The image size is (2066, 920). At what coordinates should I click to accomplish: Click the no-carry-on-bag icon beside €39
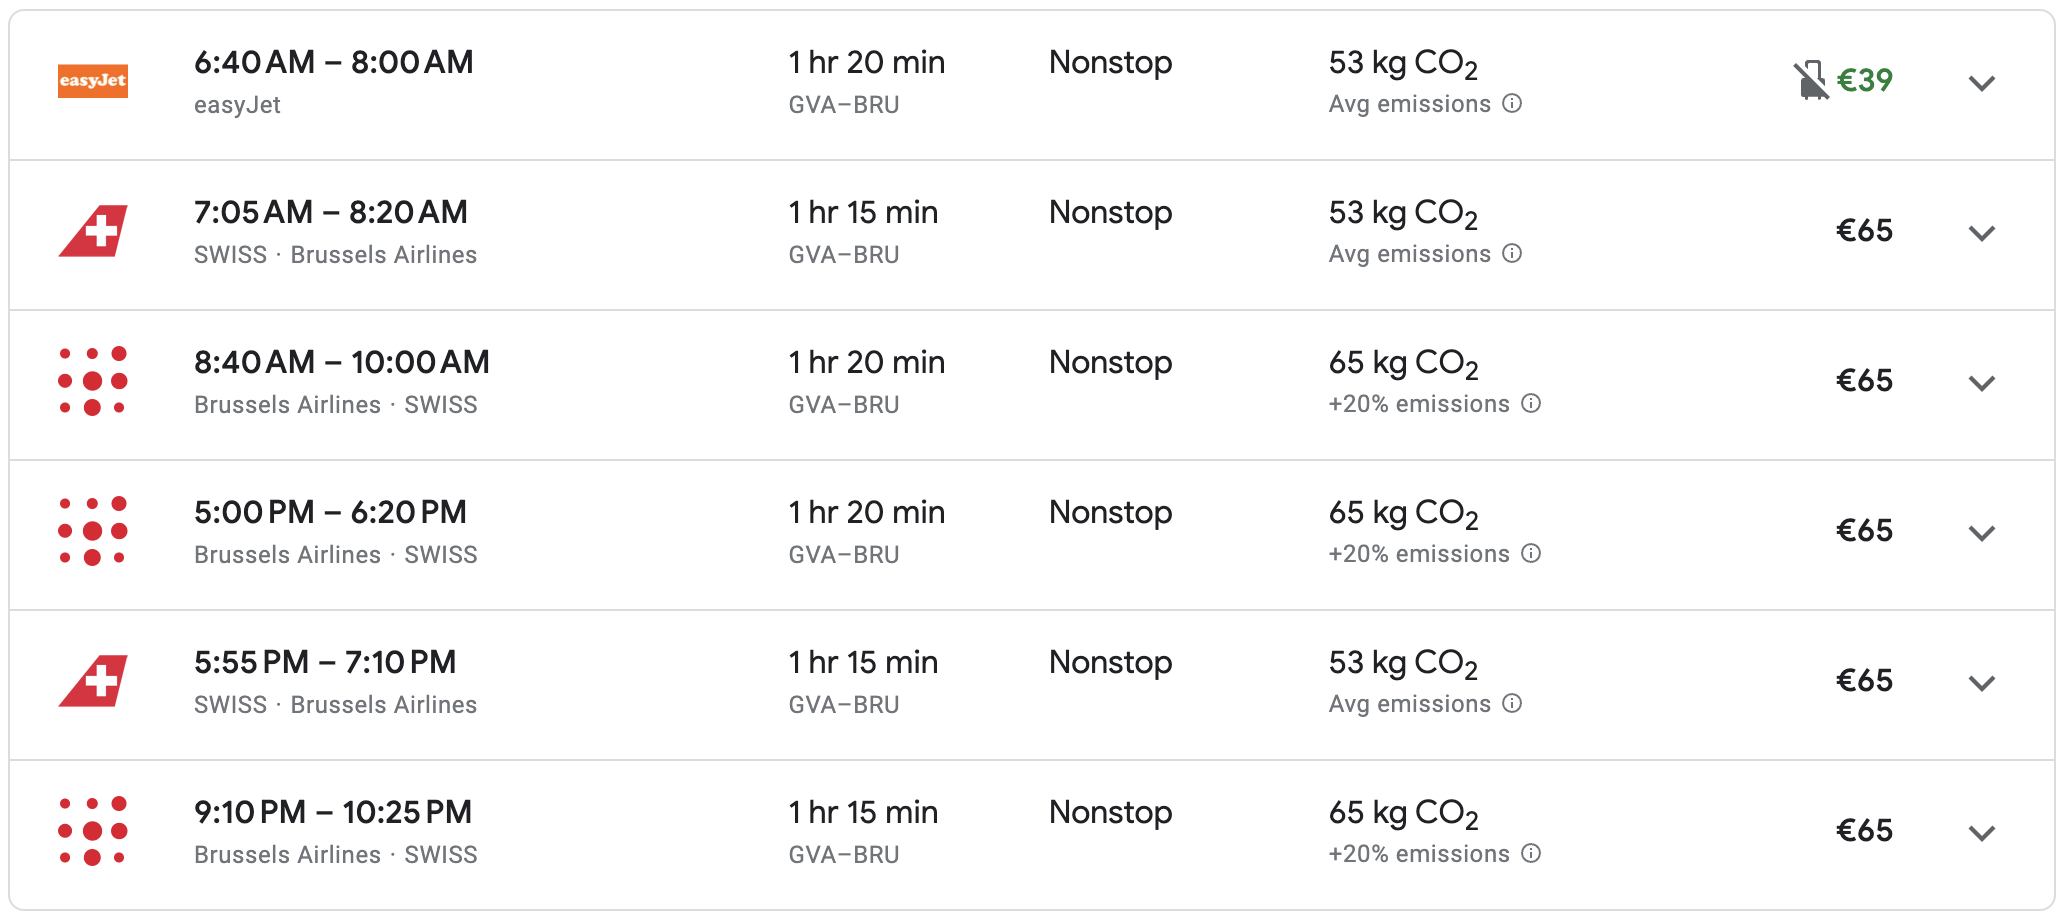pos(1810,80)
